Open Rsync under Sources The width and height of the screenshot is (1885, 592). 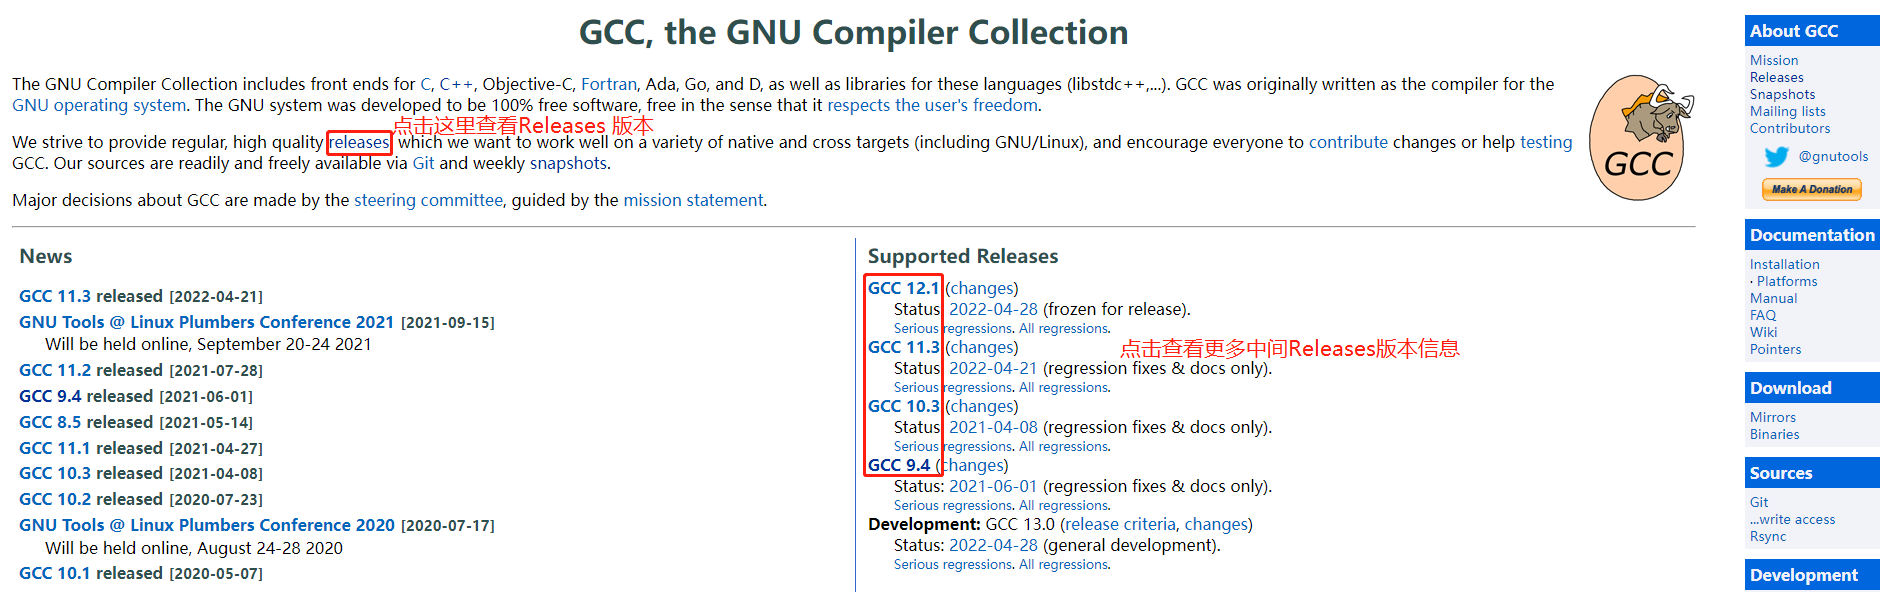[x=1768, y=536]
